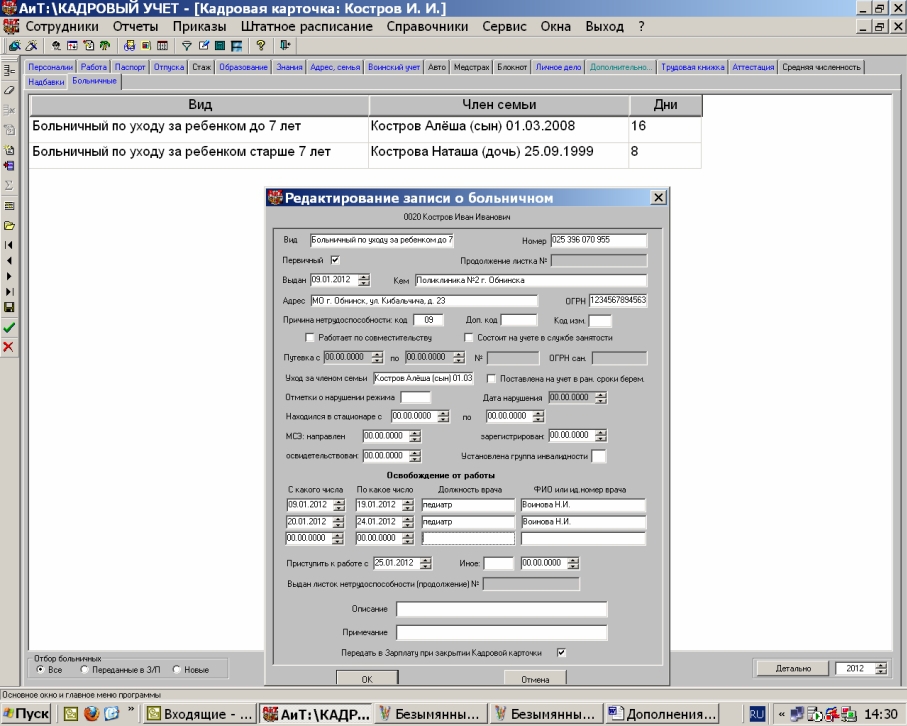Click the tree structure icon atop sidebar
The image size is (907, 726).
[x=9, y=71]
